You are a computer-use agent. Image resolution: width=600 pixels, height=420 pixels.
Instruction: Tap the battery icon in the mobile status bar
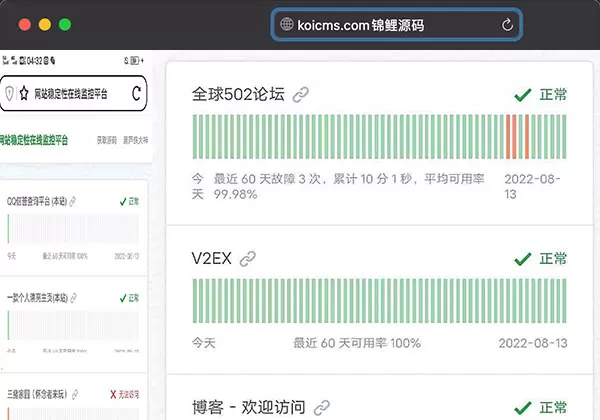coord(134,60)
